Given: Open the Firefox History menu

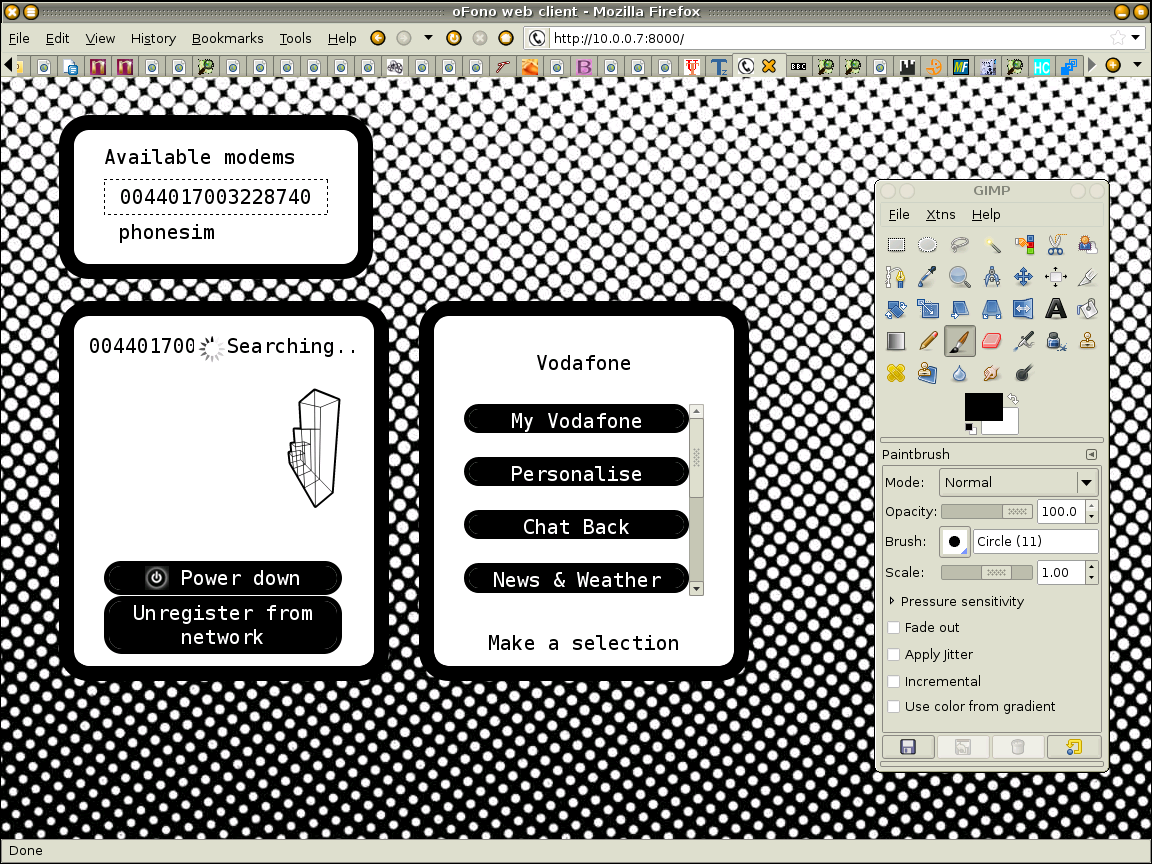Looking at the screenshot, I should coord(154,38).
